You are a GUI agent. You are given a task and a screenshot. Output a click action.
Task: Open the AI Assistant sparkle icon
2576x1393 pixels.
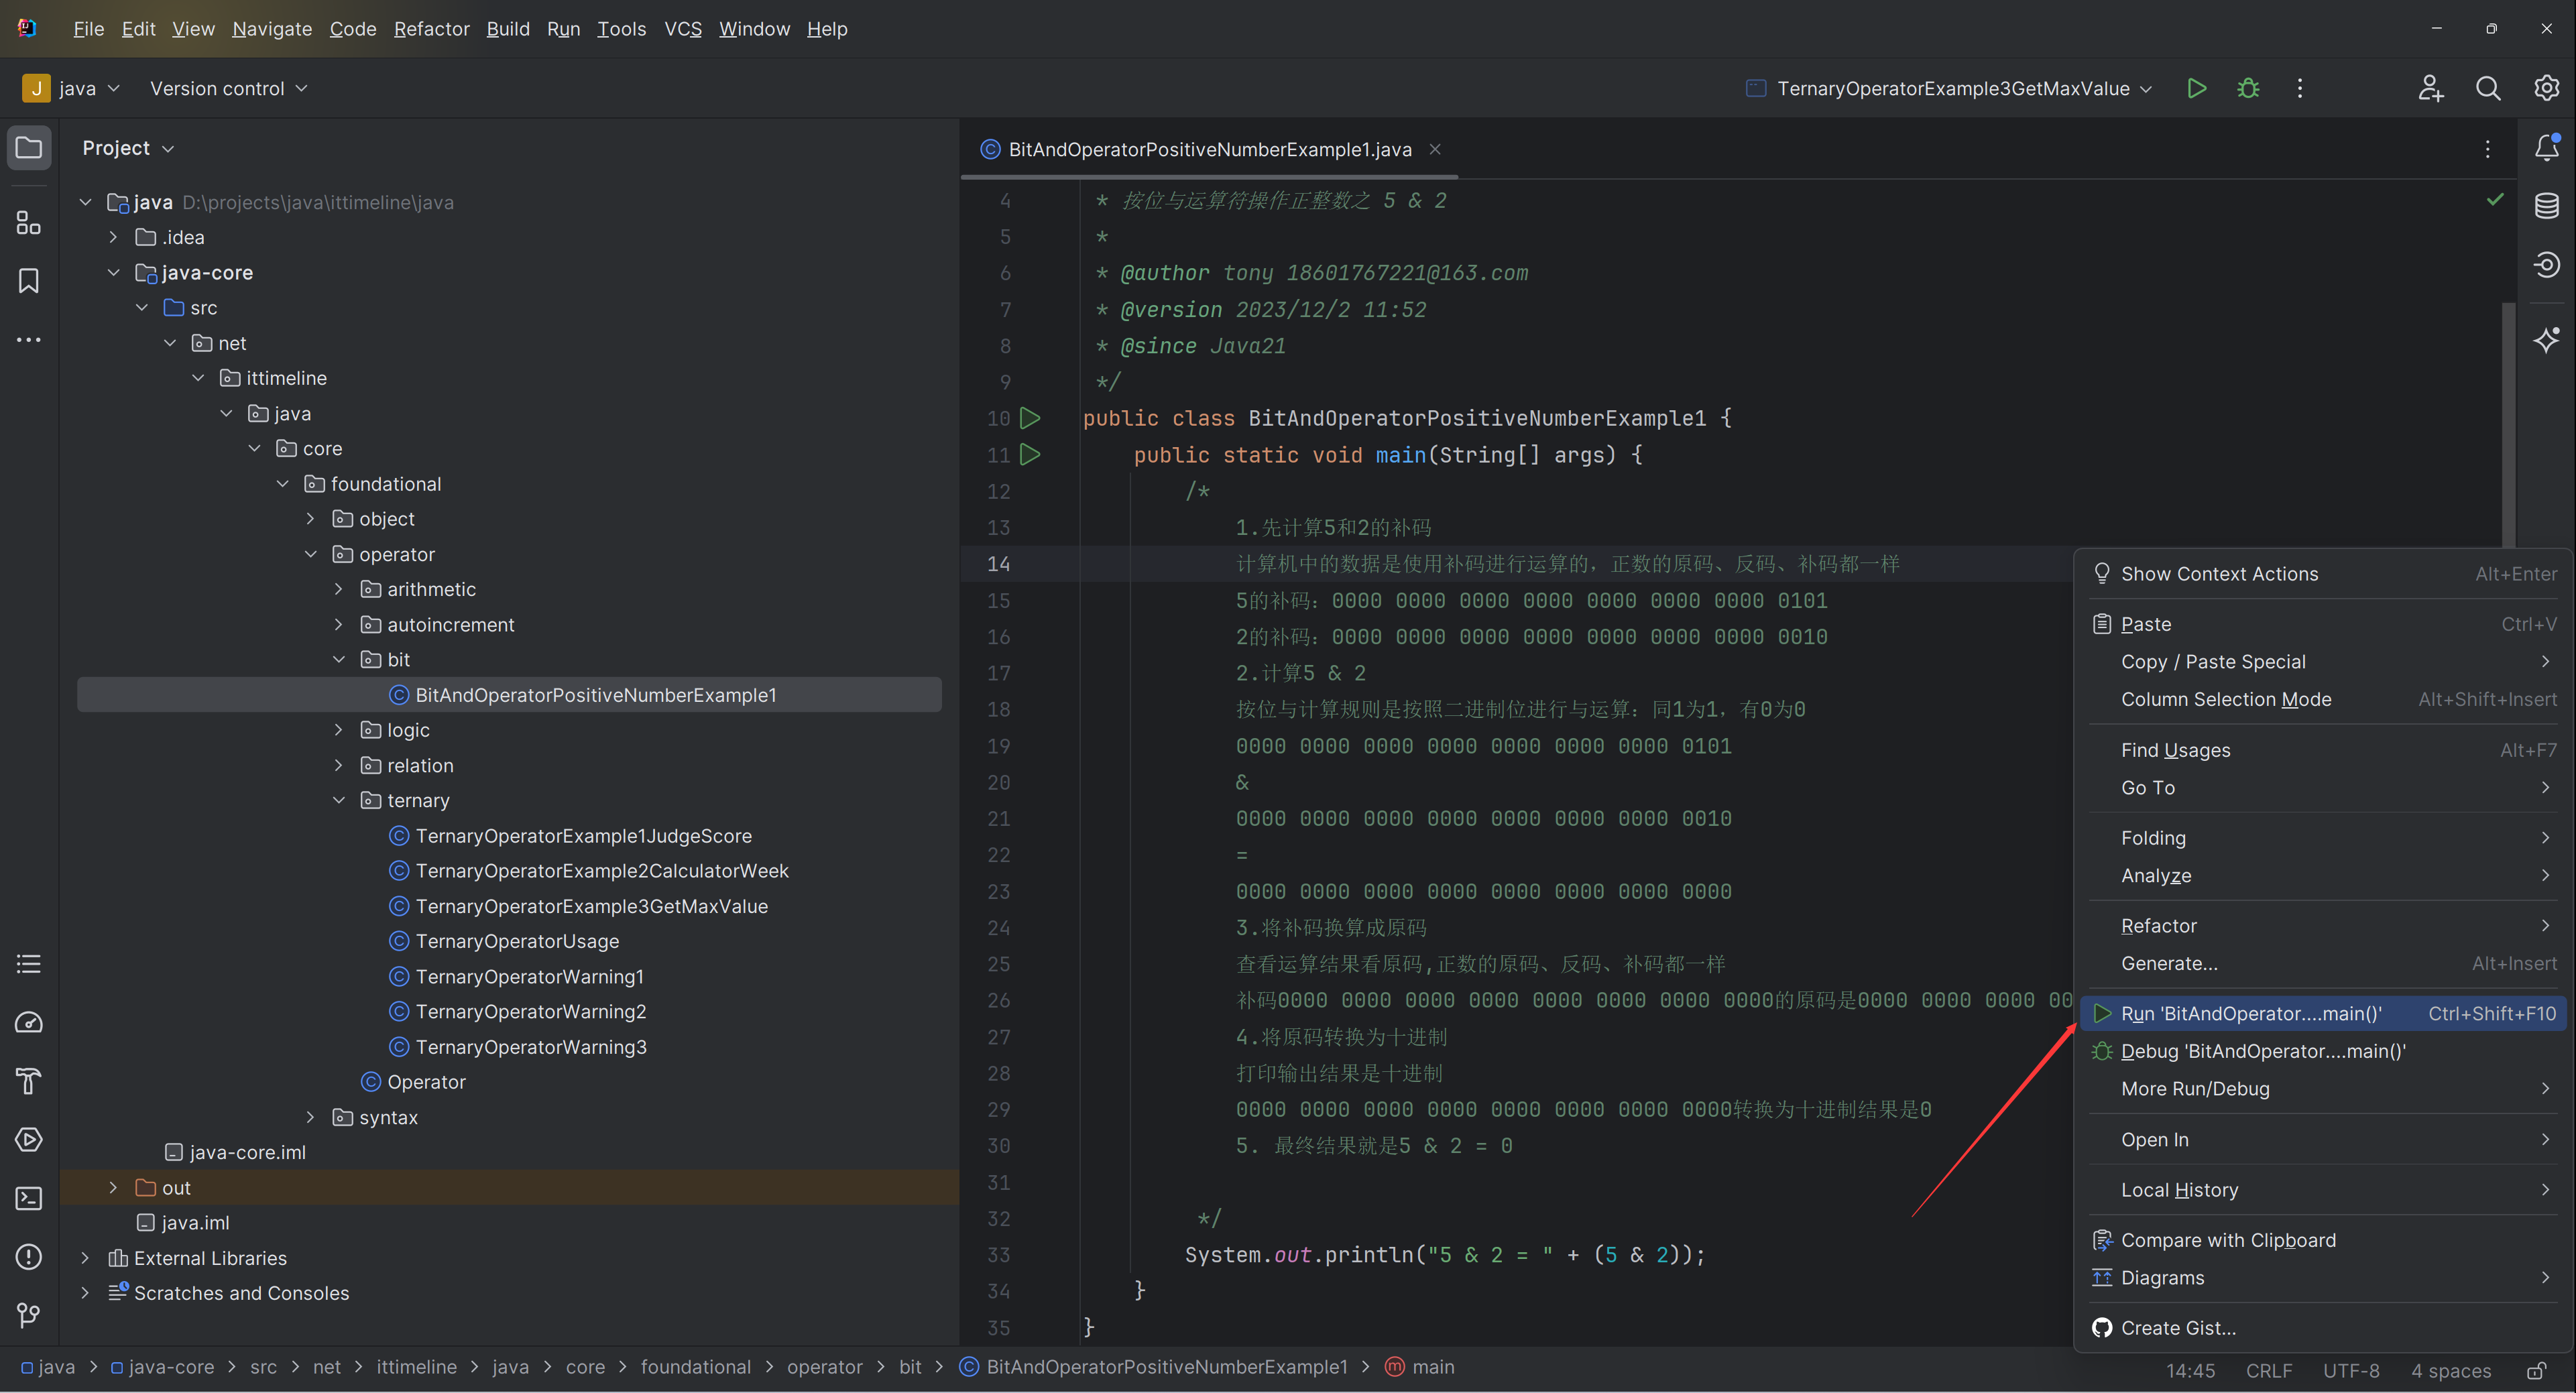[x=2546, y=340]
